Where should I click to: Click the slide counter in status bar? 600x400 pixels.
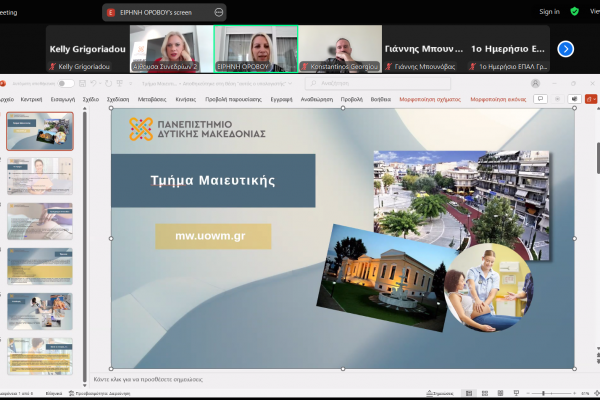coord(16,393)
